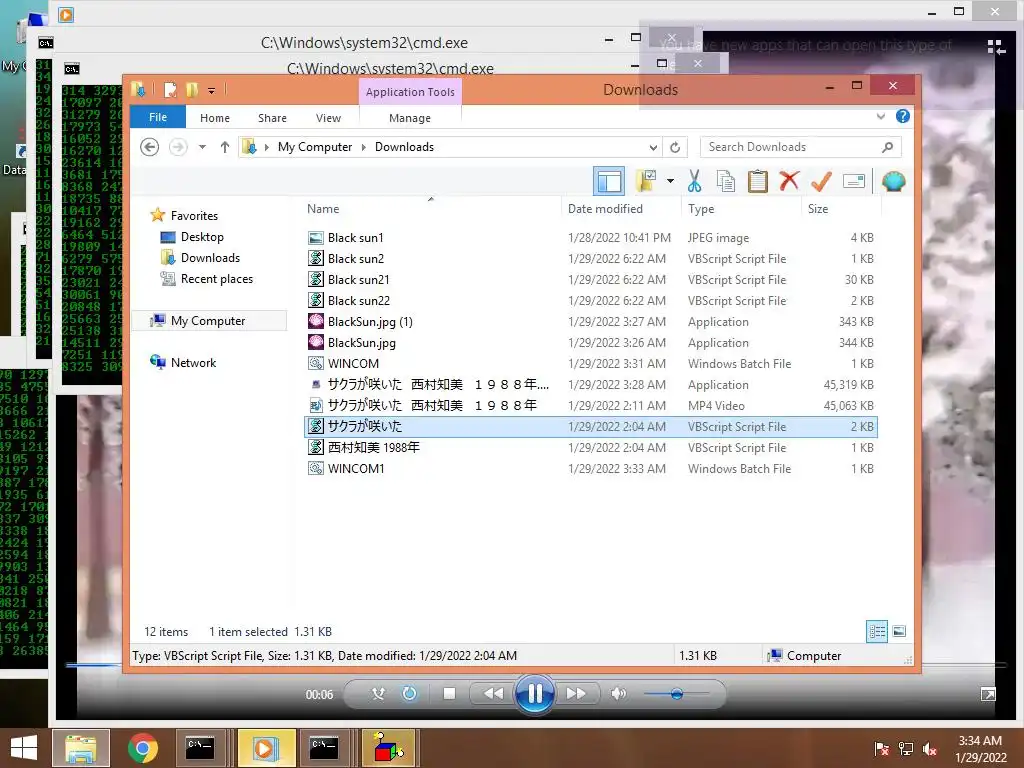
Task: Select Desktop under Favorites
Action: pos(202,236)
